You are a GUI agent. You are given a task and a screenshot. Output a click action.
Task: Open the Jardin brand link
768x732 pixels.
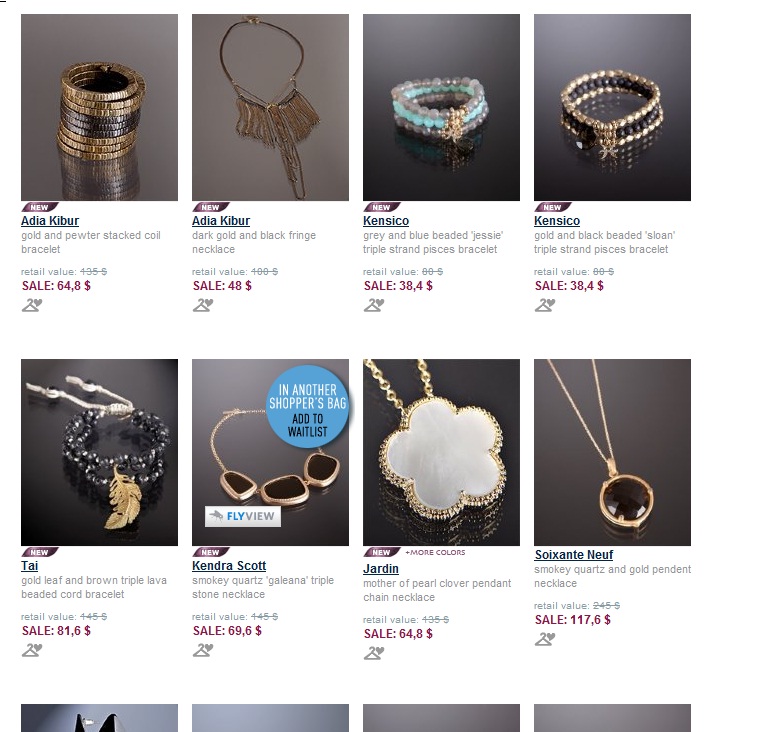point(381,569)
